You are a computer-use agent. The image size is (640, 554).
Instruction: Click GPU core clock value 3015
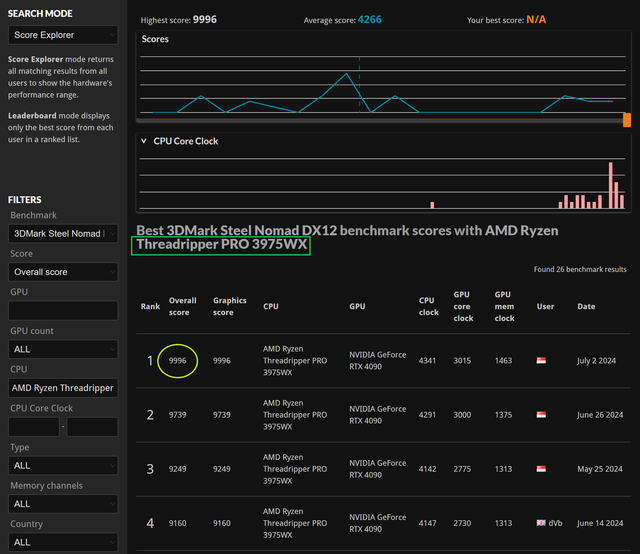462,360
